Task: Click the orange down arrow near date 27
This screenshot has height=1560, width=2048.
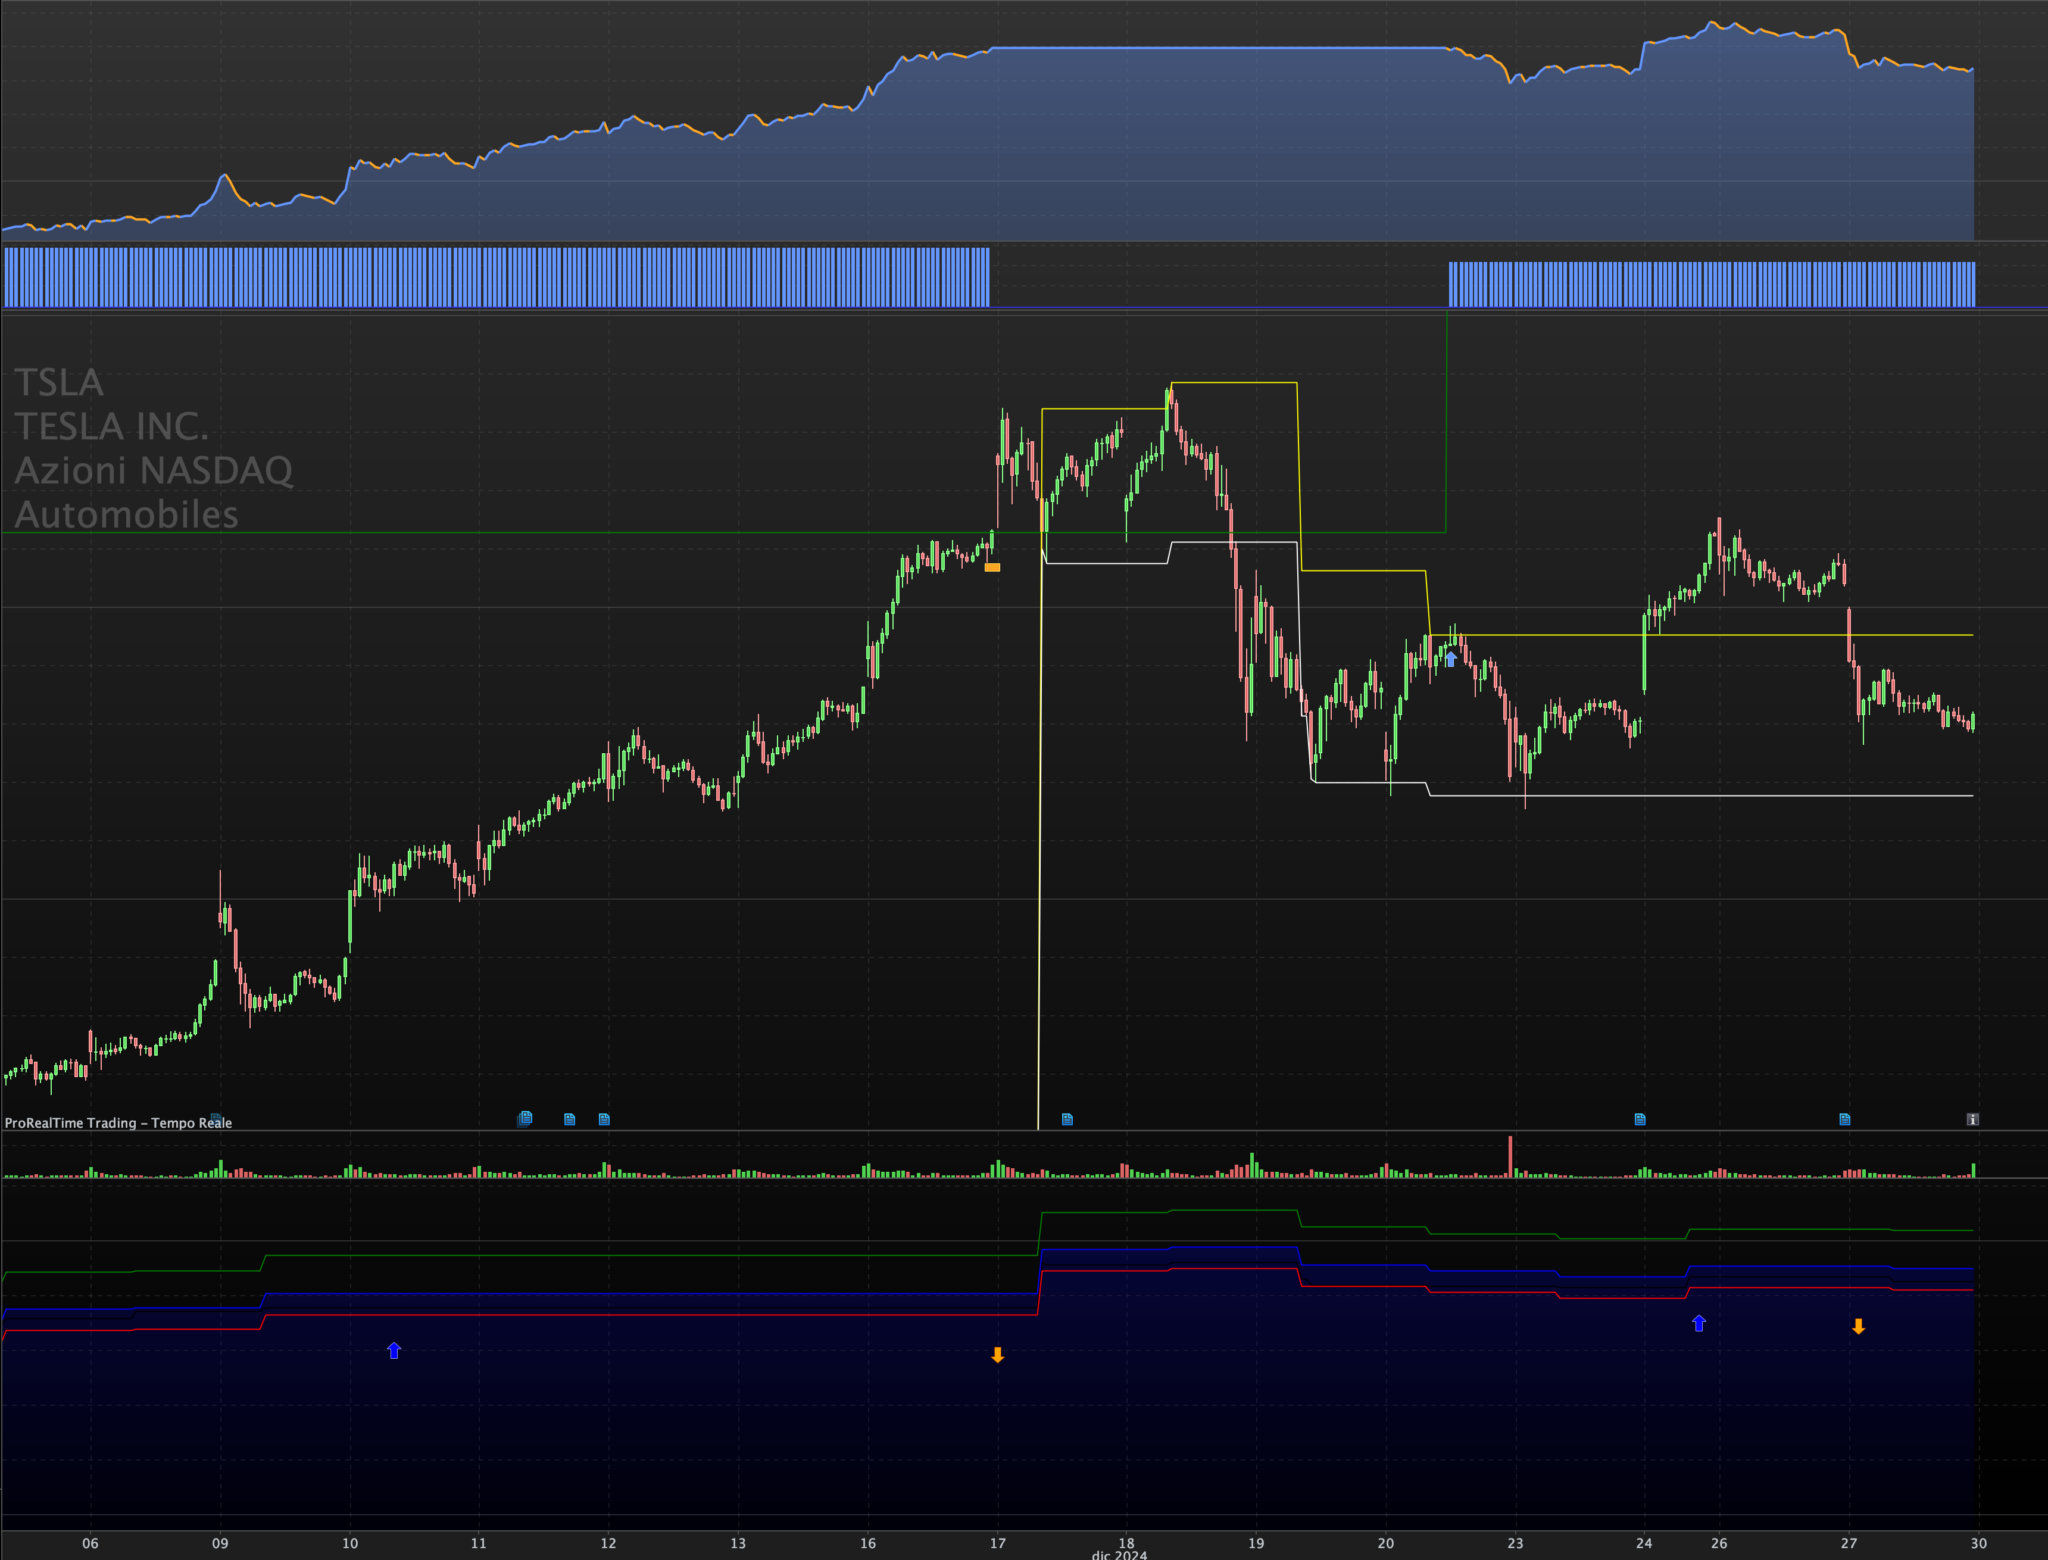Action: click(x=1858, y=1327)
